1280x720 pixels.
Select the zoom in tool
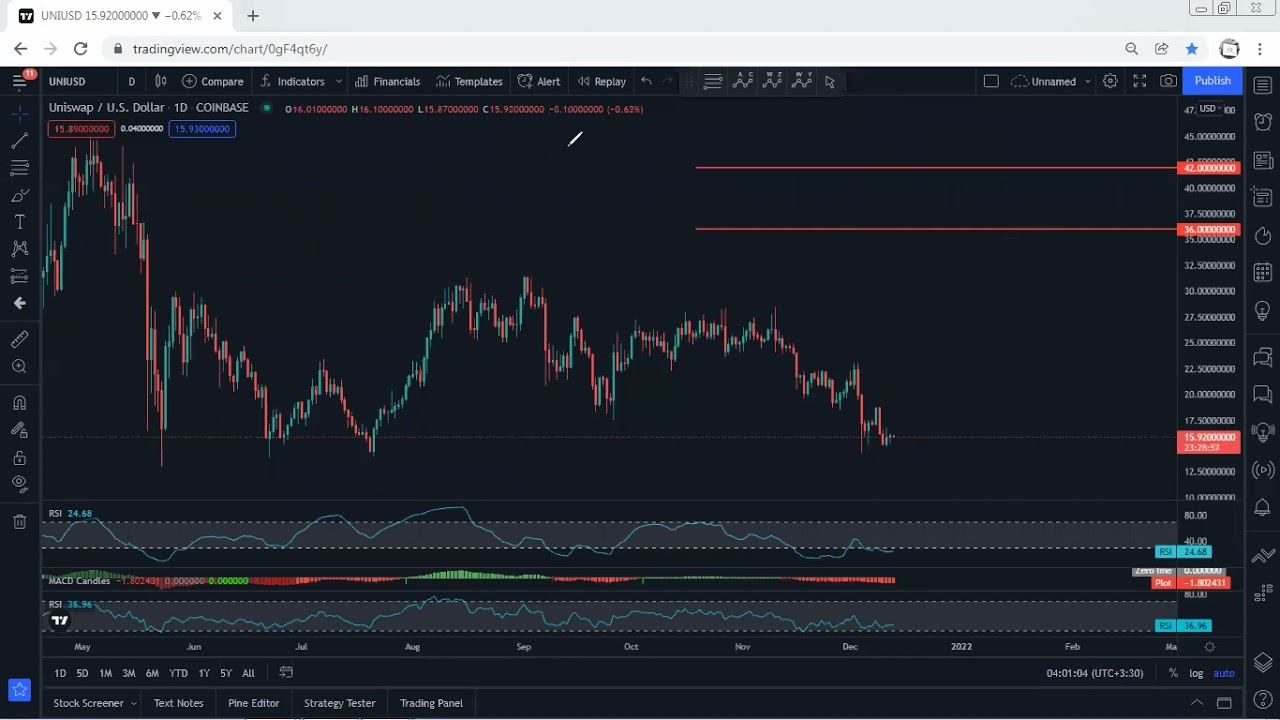19,367
